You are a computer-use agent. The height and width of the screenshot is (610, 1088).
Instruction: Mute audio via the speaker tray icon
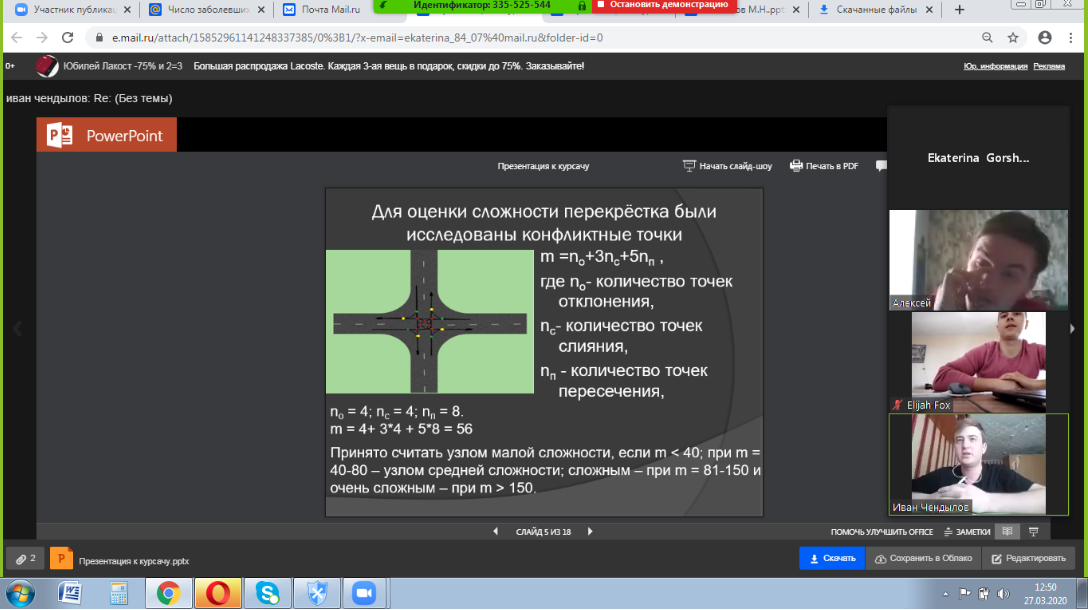[1003, 593]
